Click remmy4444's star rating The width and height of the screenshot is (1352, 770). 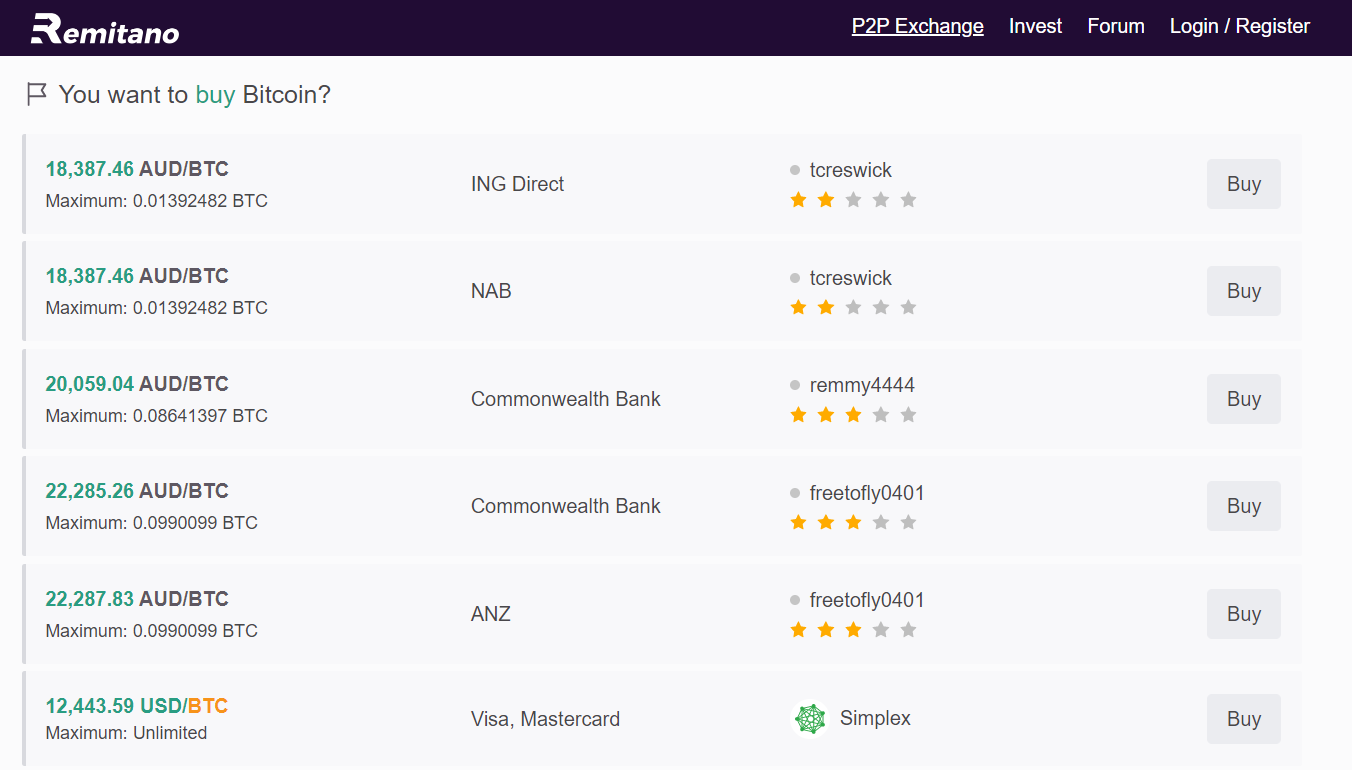[853, 415]
